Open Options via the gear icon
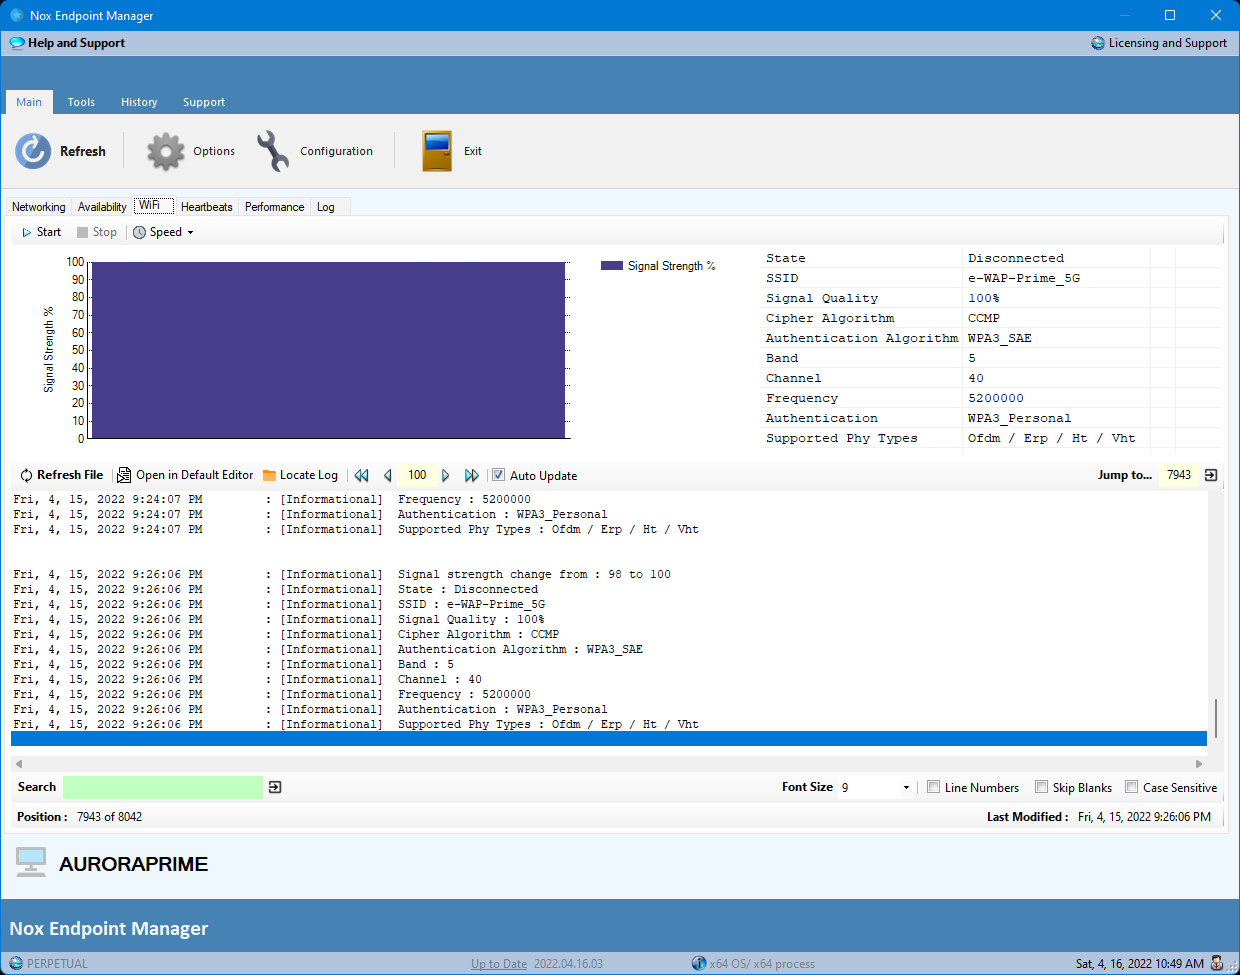This screenshot has width=1240, height=975. 166,151
